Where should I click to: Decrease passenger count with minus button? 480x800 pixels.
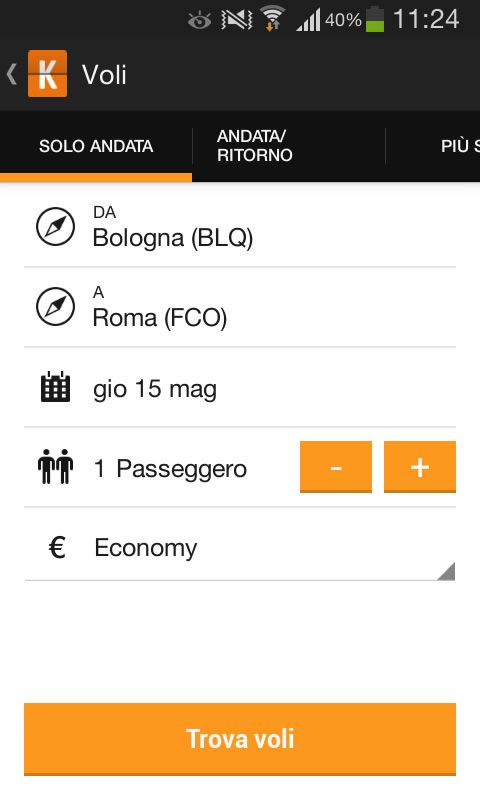(336, 467)
